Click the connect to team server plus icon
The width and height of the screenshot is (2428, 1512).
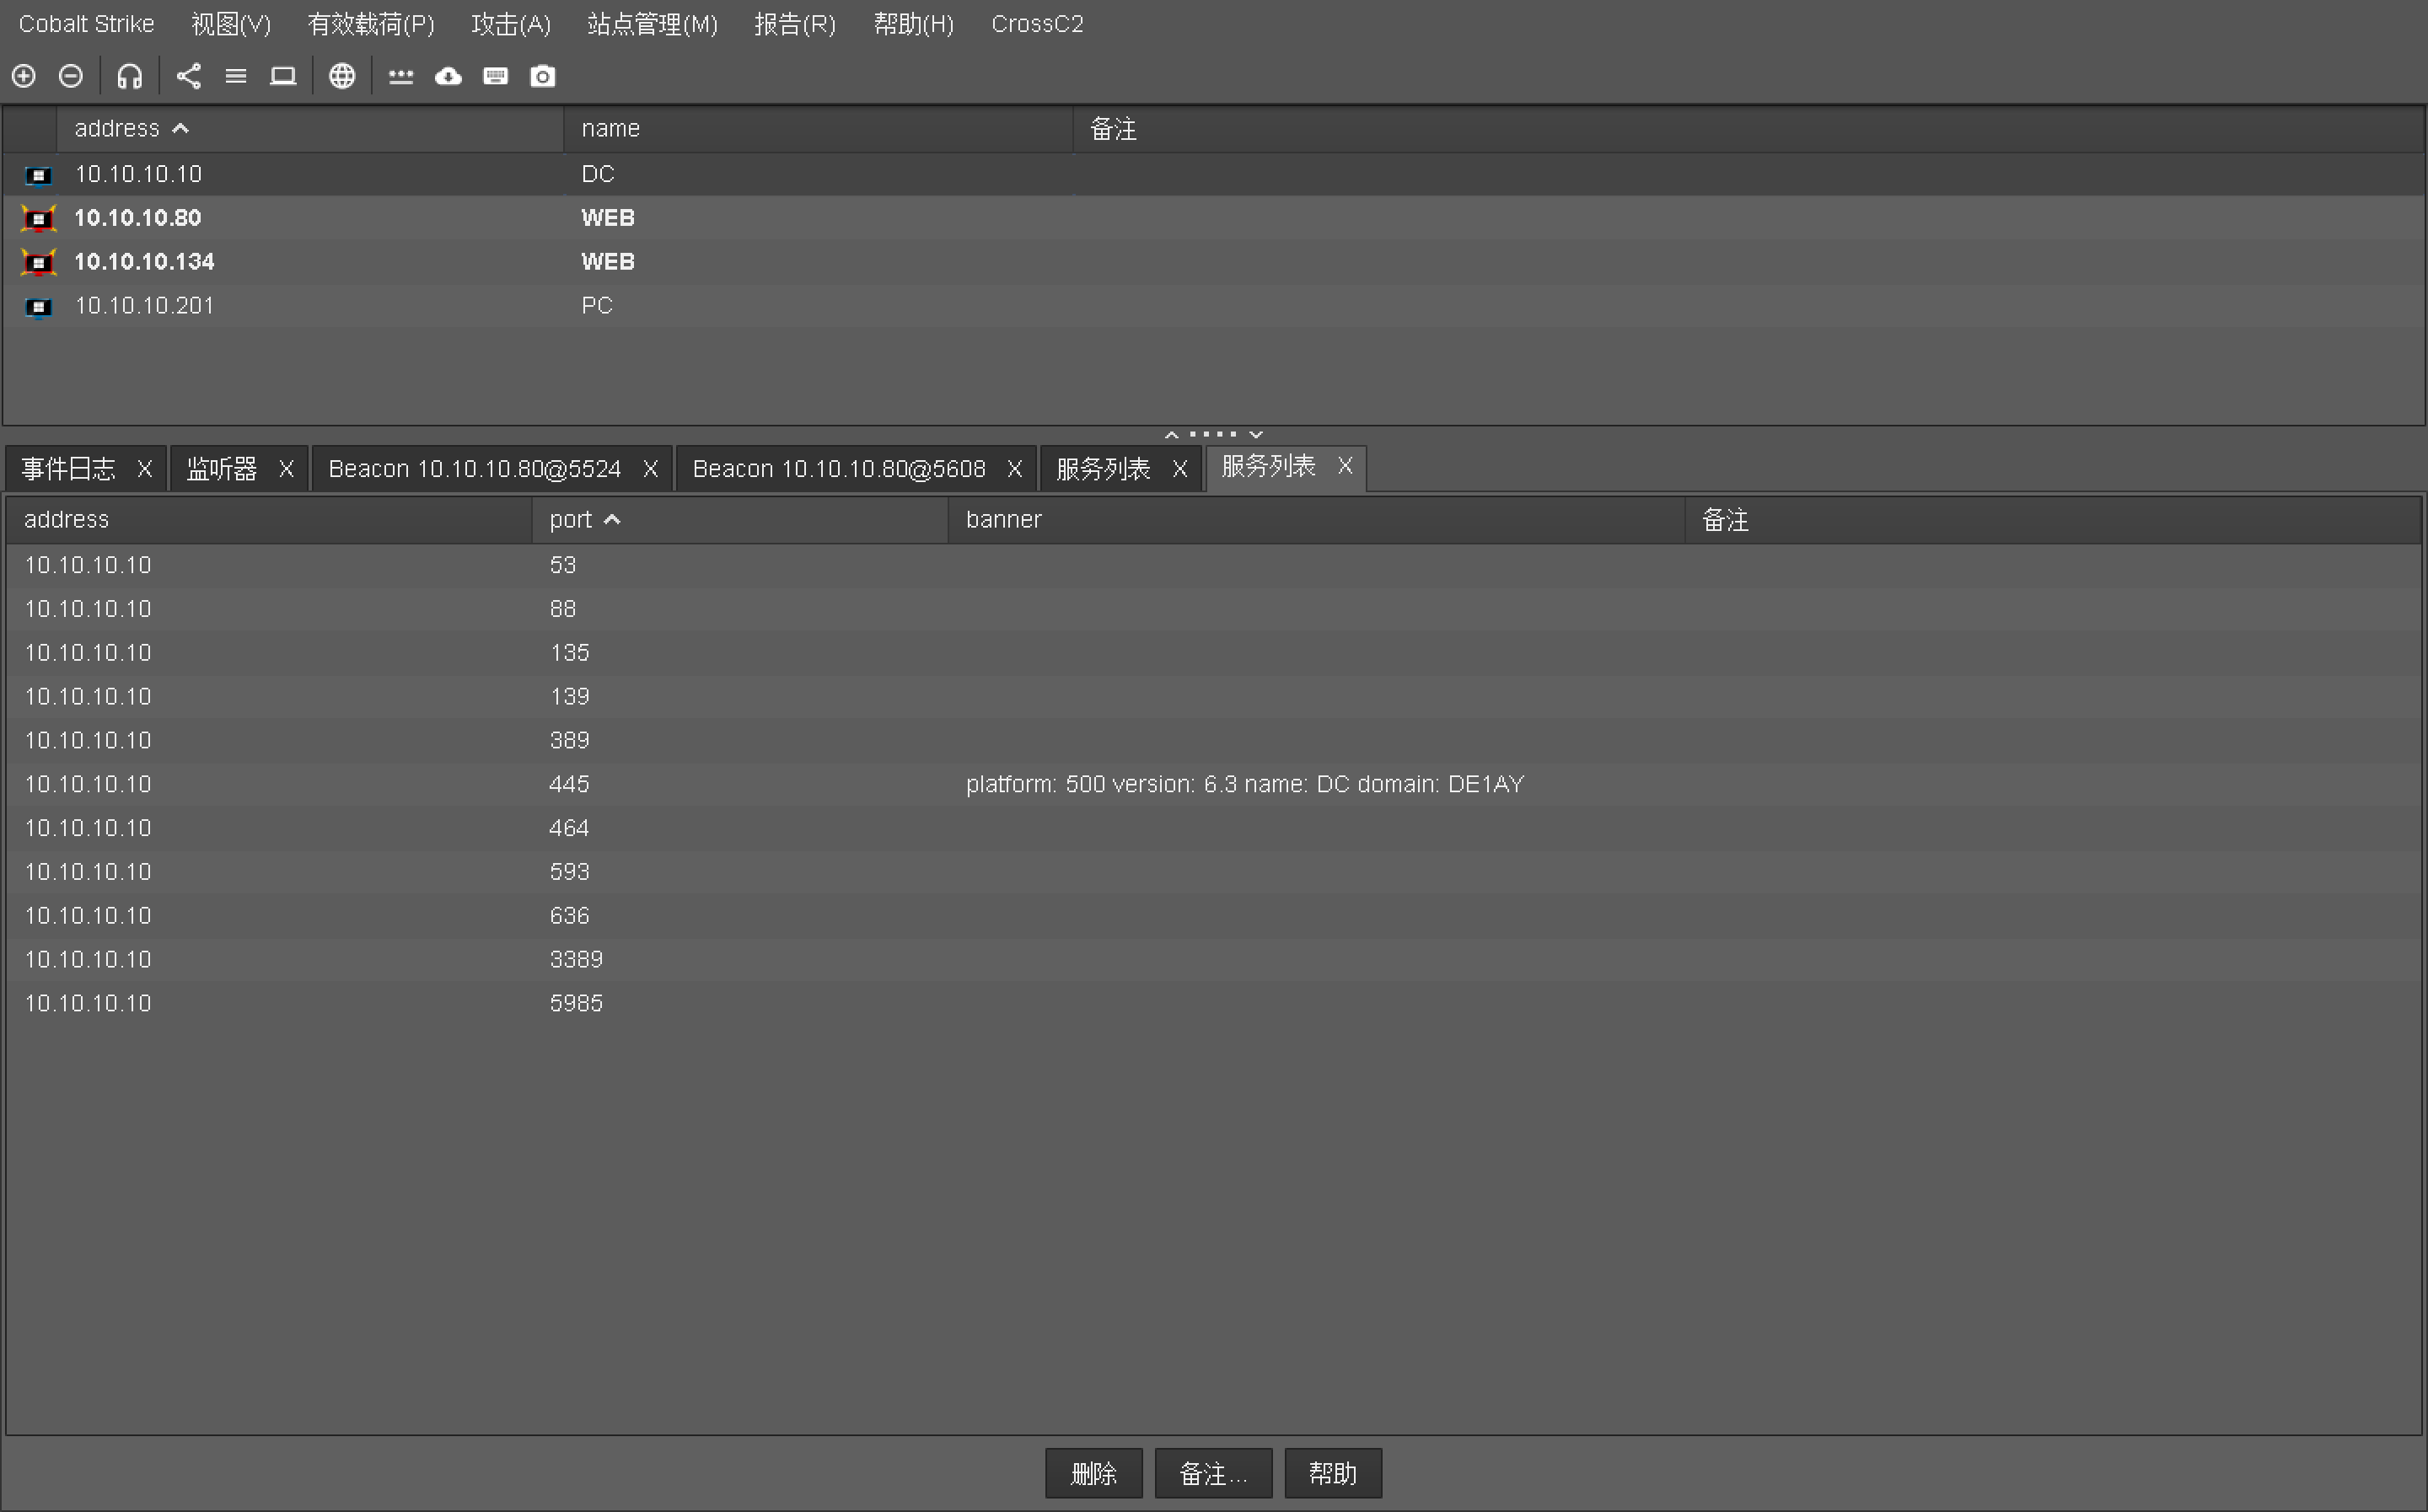click(x=24, y=76)
